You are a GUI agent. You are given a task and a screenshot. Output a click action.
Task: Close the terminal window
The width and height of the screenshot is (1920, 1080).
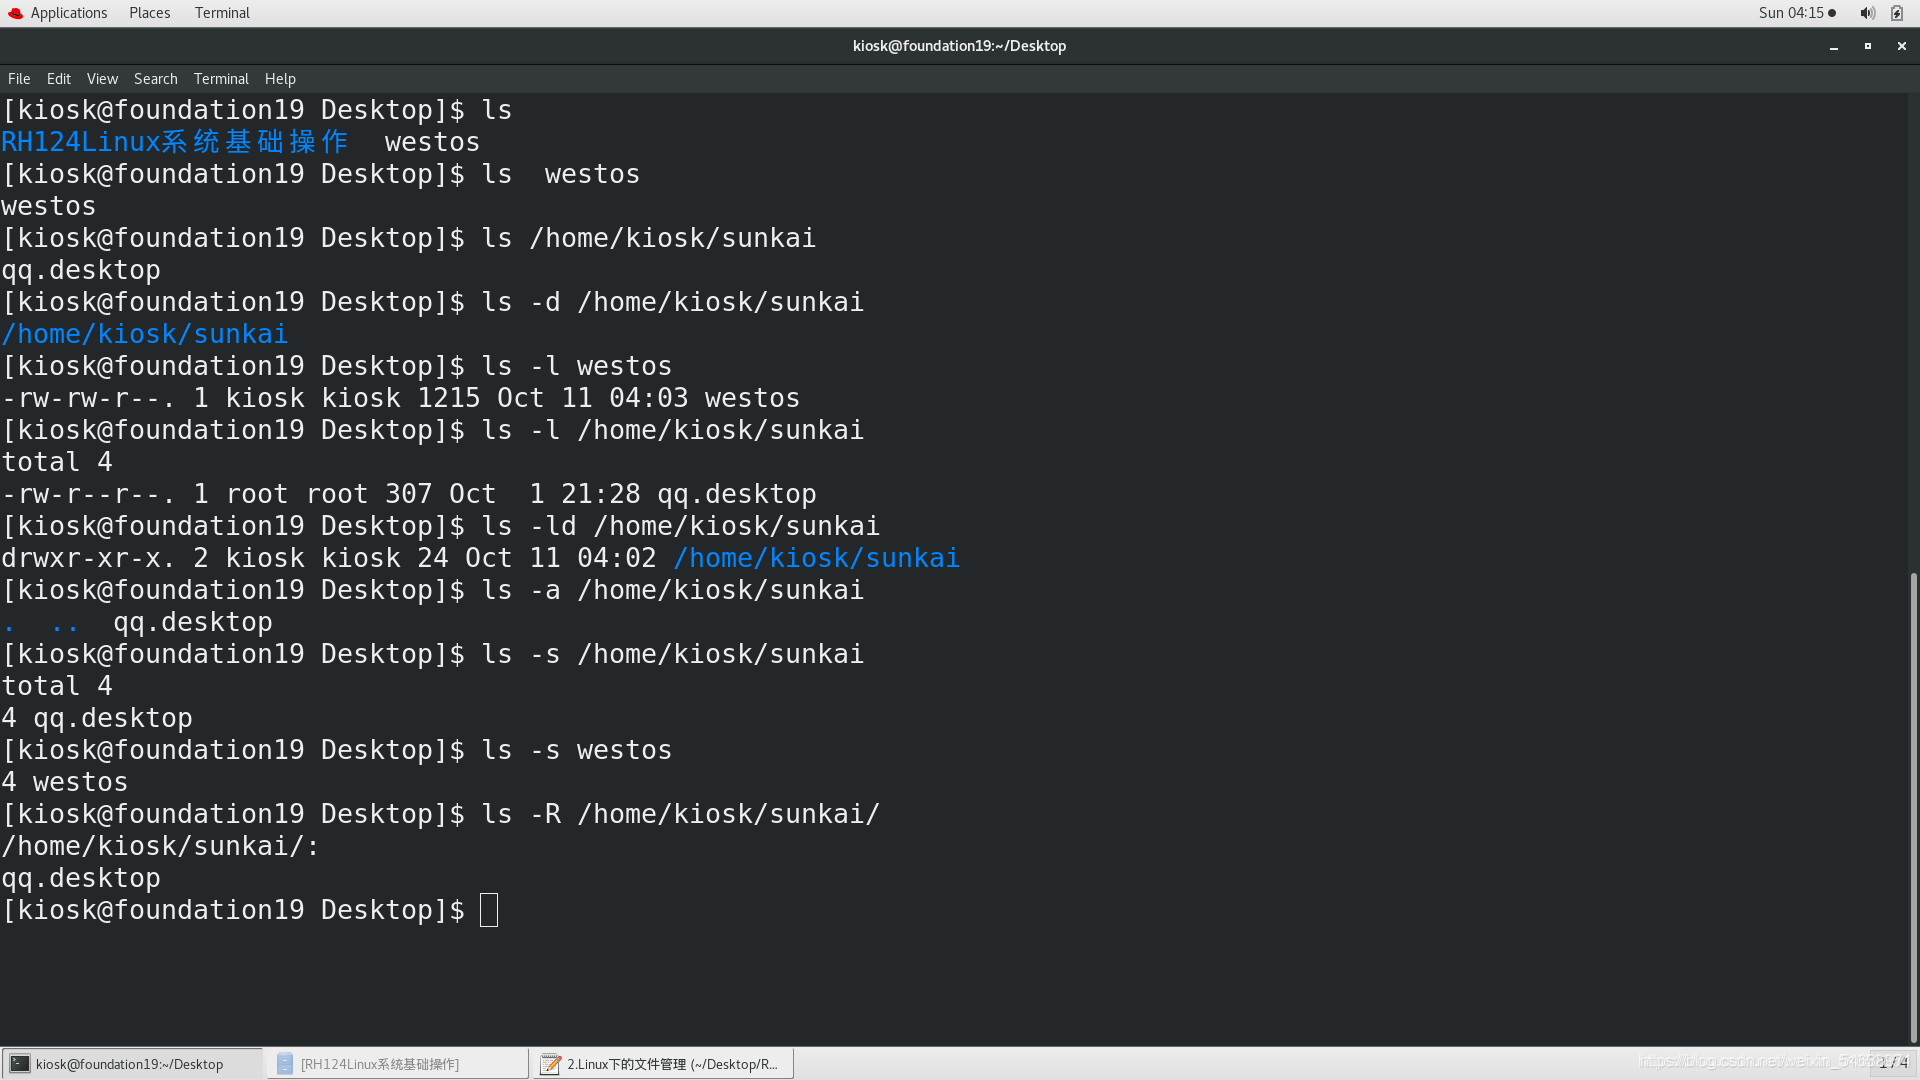(x=1902, y=46)
